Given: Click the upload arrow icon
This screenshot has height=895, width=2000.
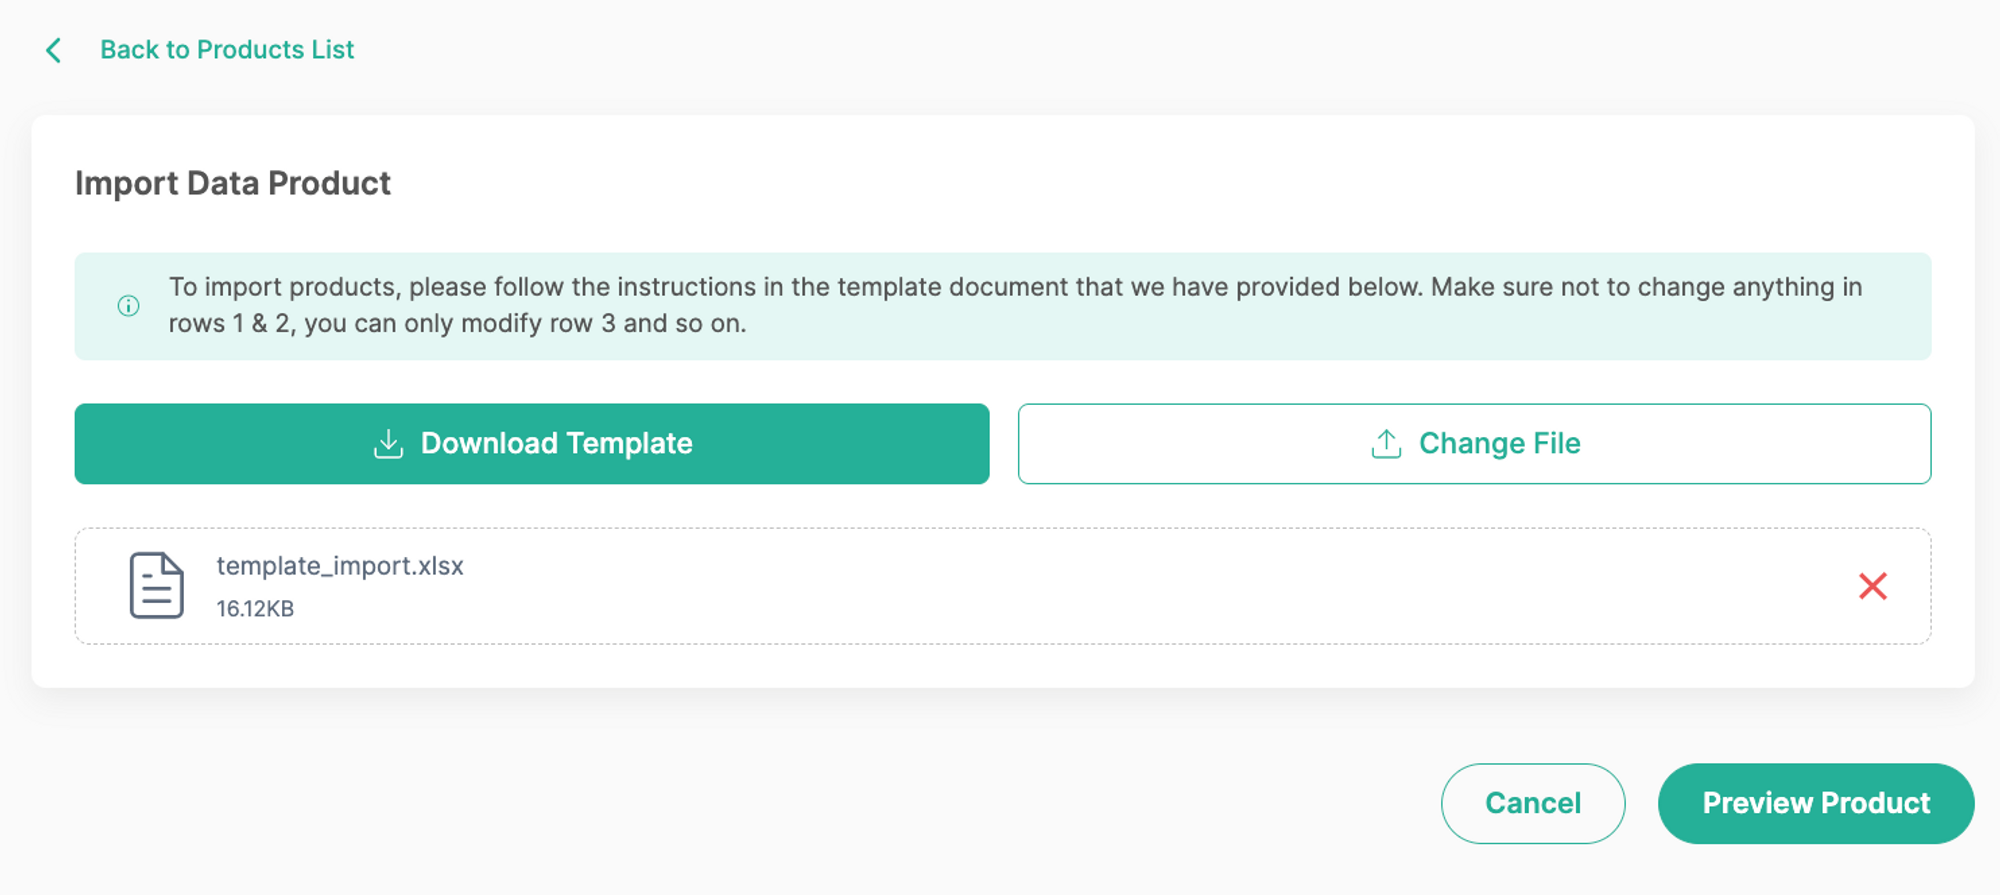Looking at the screenshot, I should pyautogui.click(x=1386, y=444).
